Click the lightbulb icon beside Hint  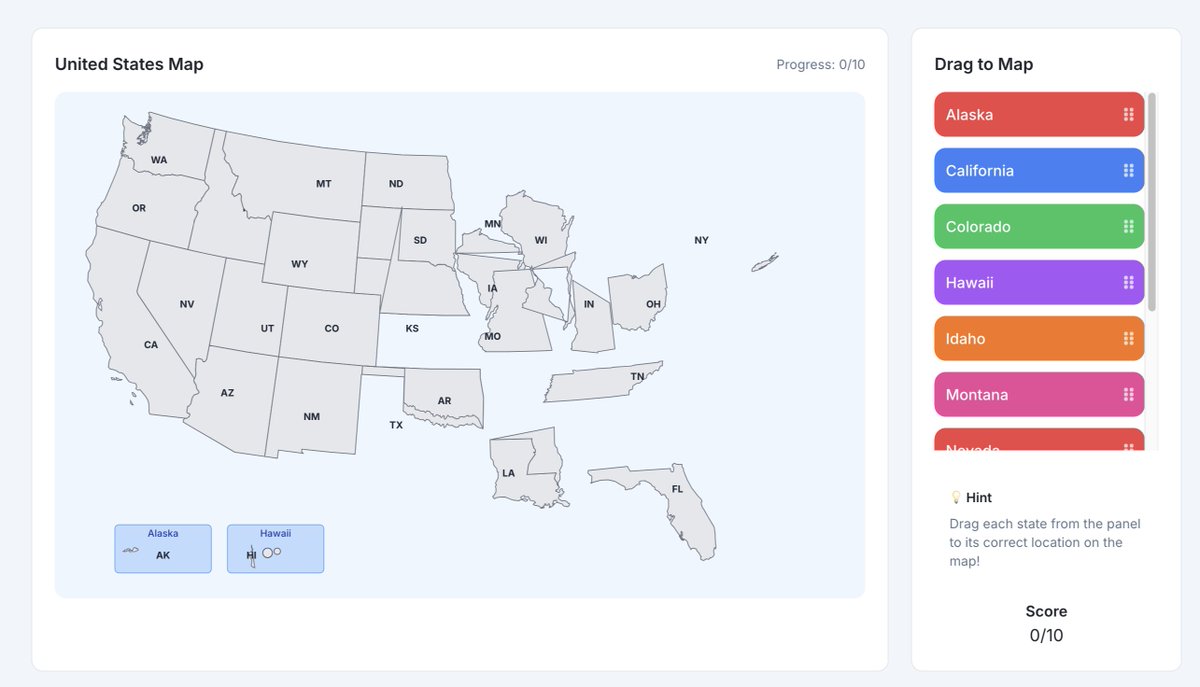[x=955, y=497]
